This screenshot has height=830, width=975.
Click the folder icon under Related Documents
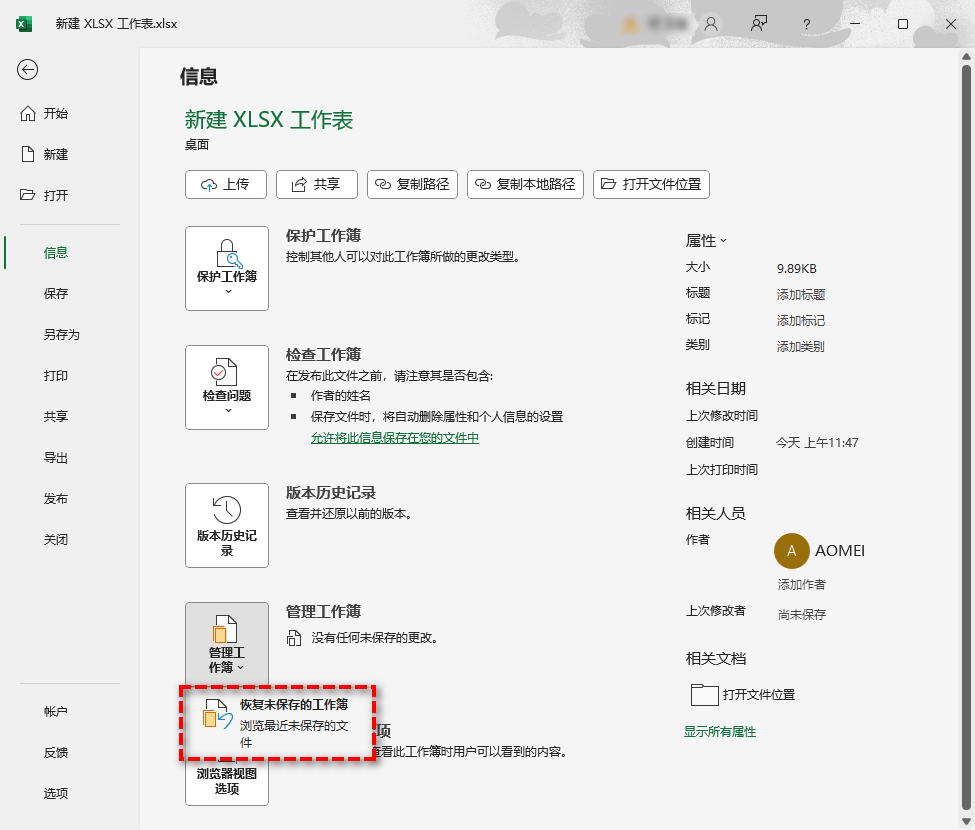705,695
